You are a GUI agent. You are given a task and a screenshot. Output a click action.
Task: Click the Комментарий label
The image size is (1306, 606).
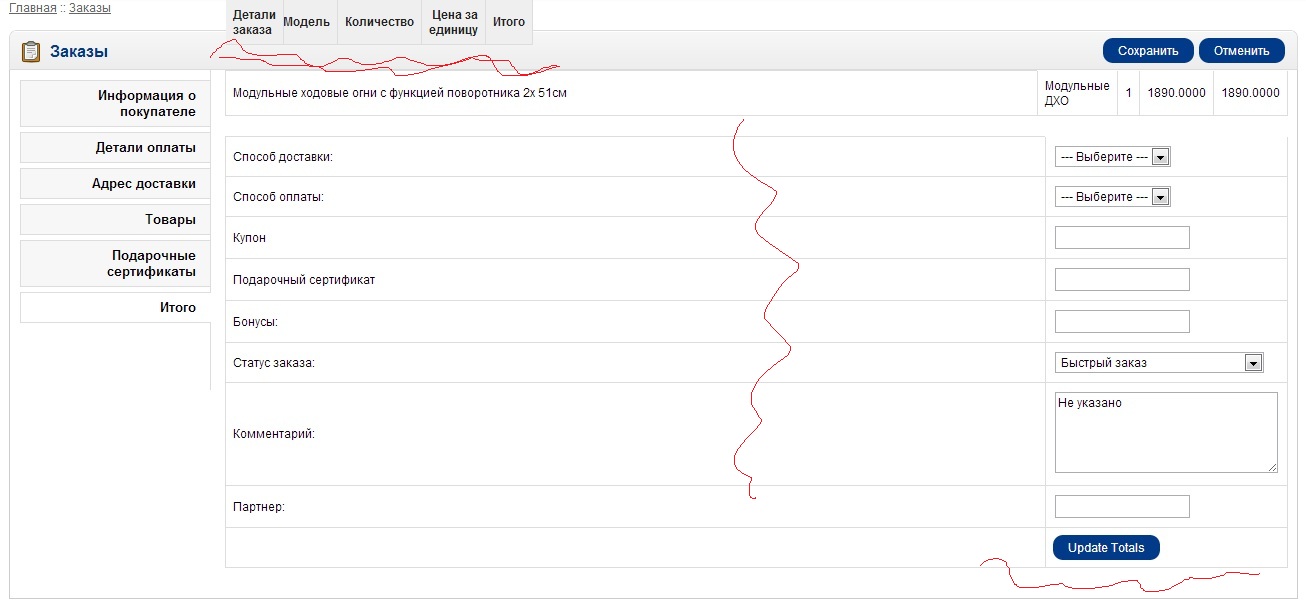274,434
